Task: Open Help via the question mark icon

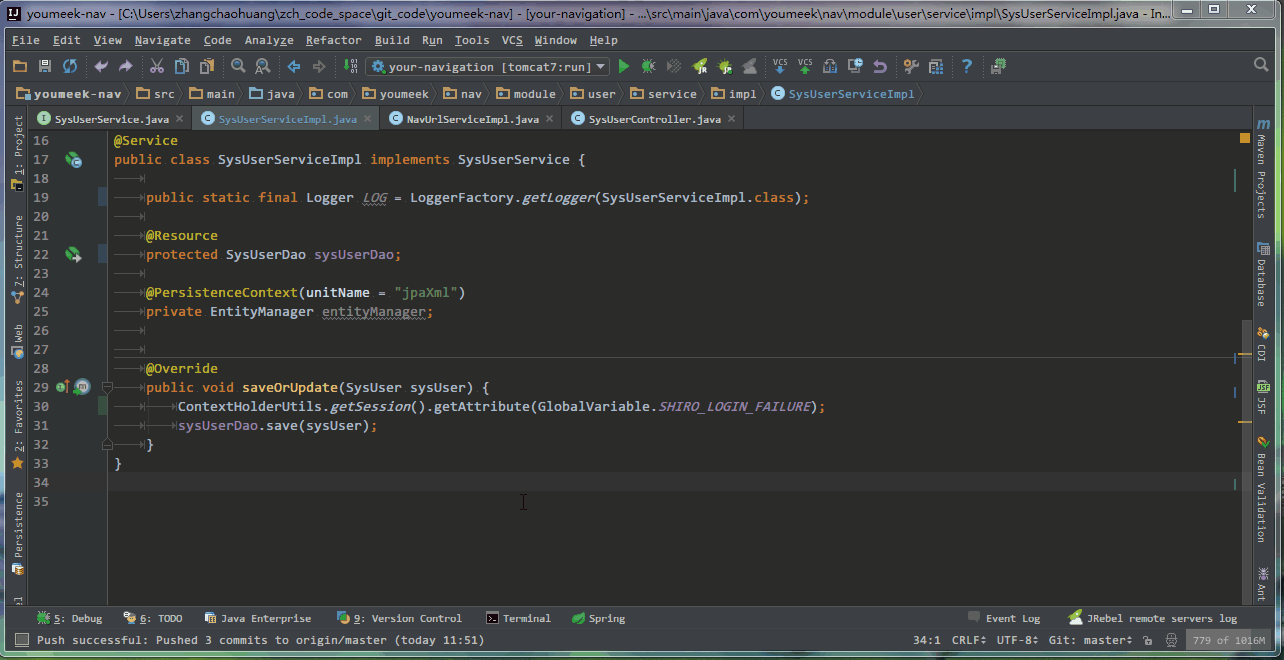Action: [967, 67]
